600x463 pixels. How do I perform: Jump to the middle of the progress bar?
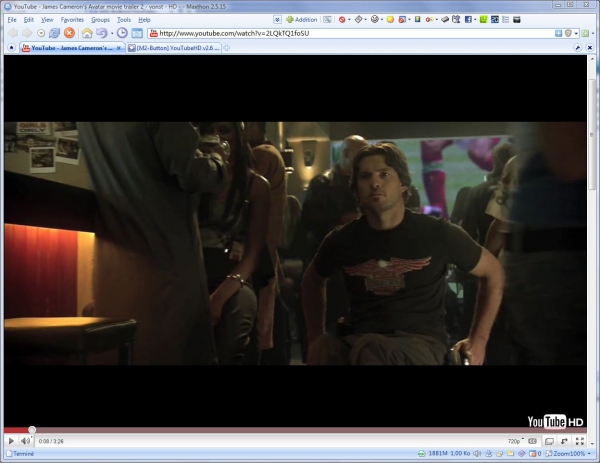point(295,430)
